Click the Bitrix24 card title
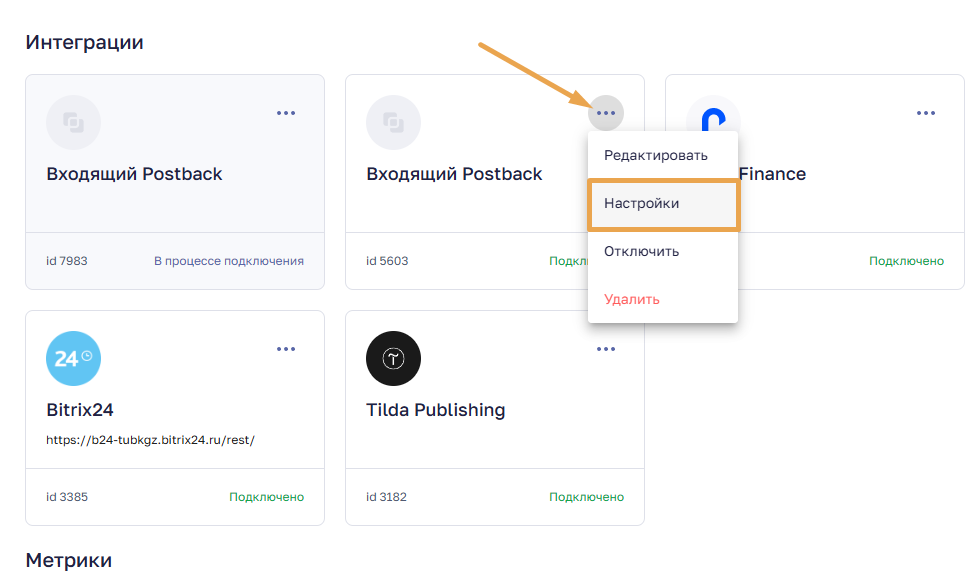The width and height of the screenshot is (979, 587). tap(87, 410)
